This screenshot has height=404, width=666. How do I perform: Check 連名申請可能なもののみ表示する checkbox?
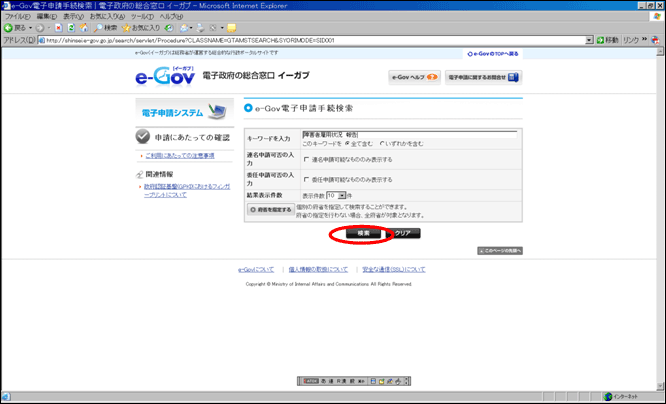tap(306, 160)
